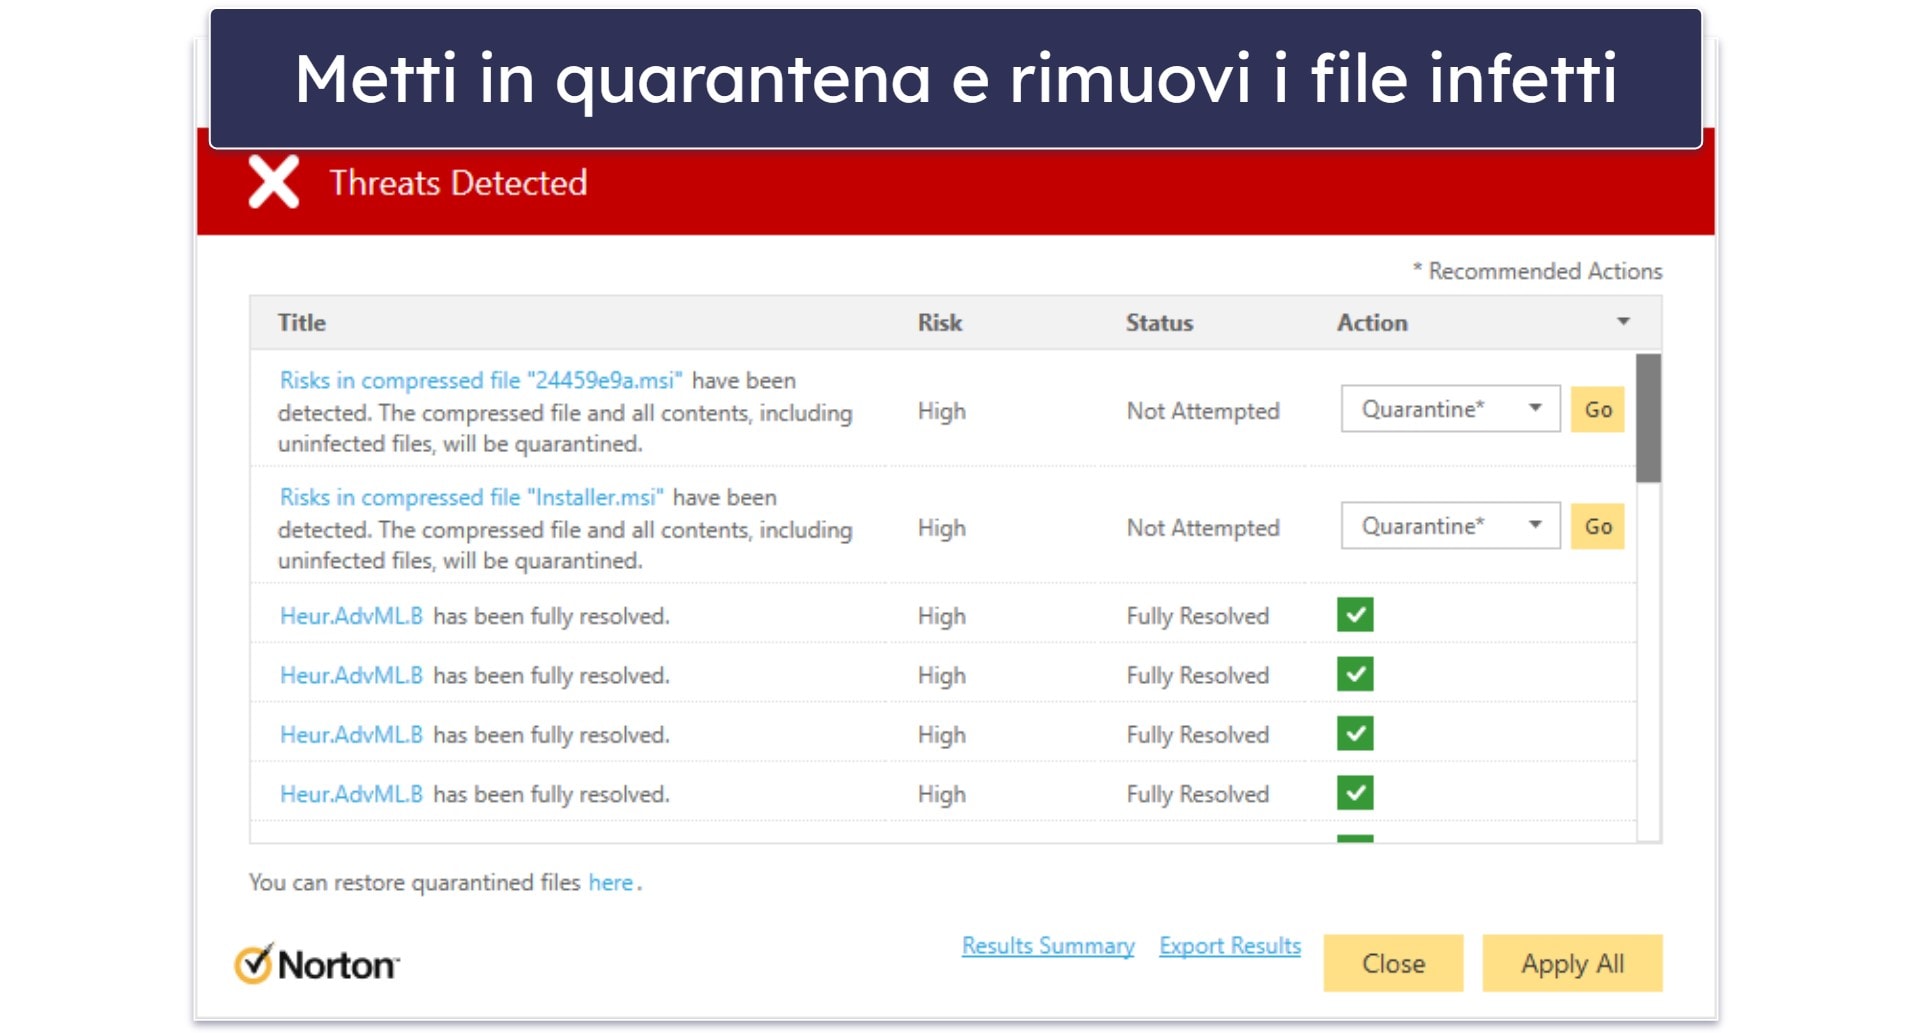Open the fourth Heur.AdvML.B threat link
The height and width of the screenshot is (1033, 1915).
(x=351, y=794)
